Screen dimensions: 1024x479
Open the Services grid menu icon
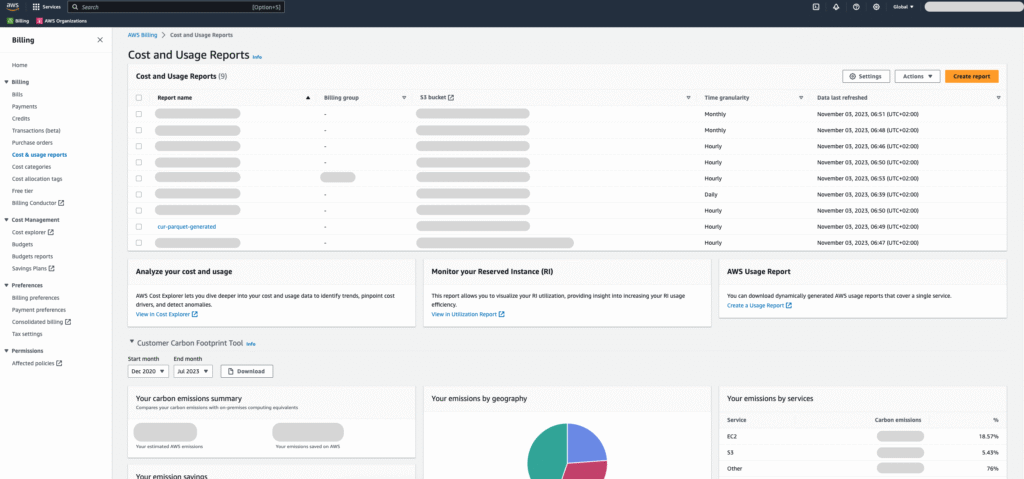pyautogui.click(x=36, y=7)
